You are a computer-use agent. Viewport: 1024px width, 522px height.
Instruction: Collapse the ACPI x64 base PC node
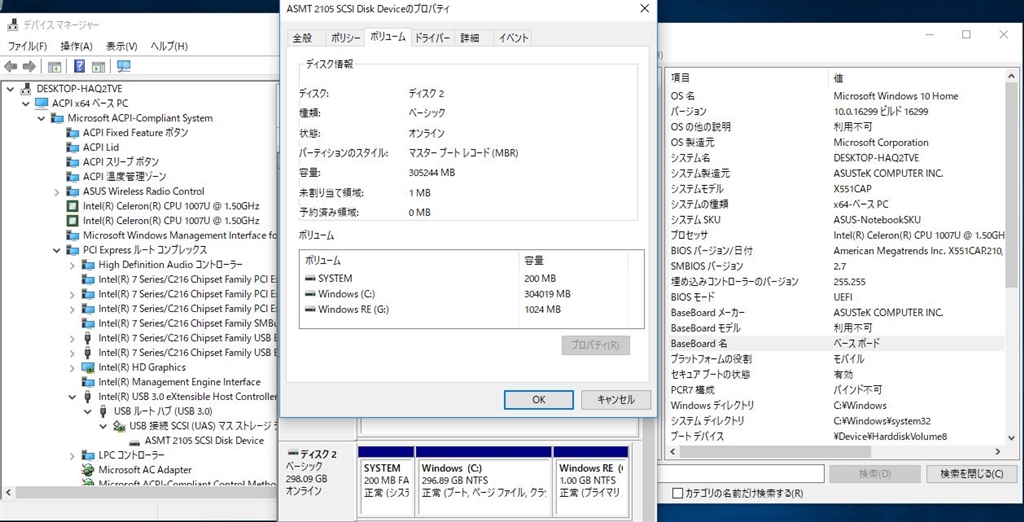[25, 104]
